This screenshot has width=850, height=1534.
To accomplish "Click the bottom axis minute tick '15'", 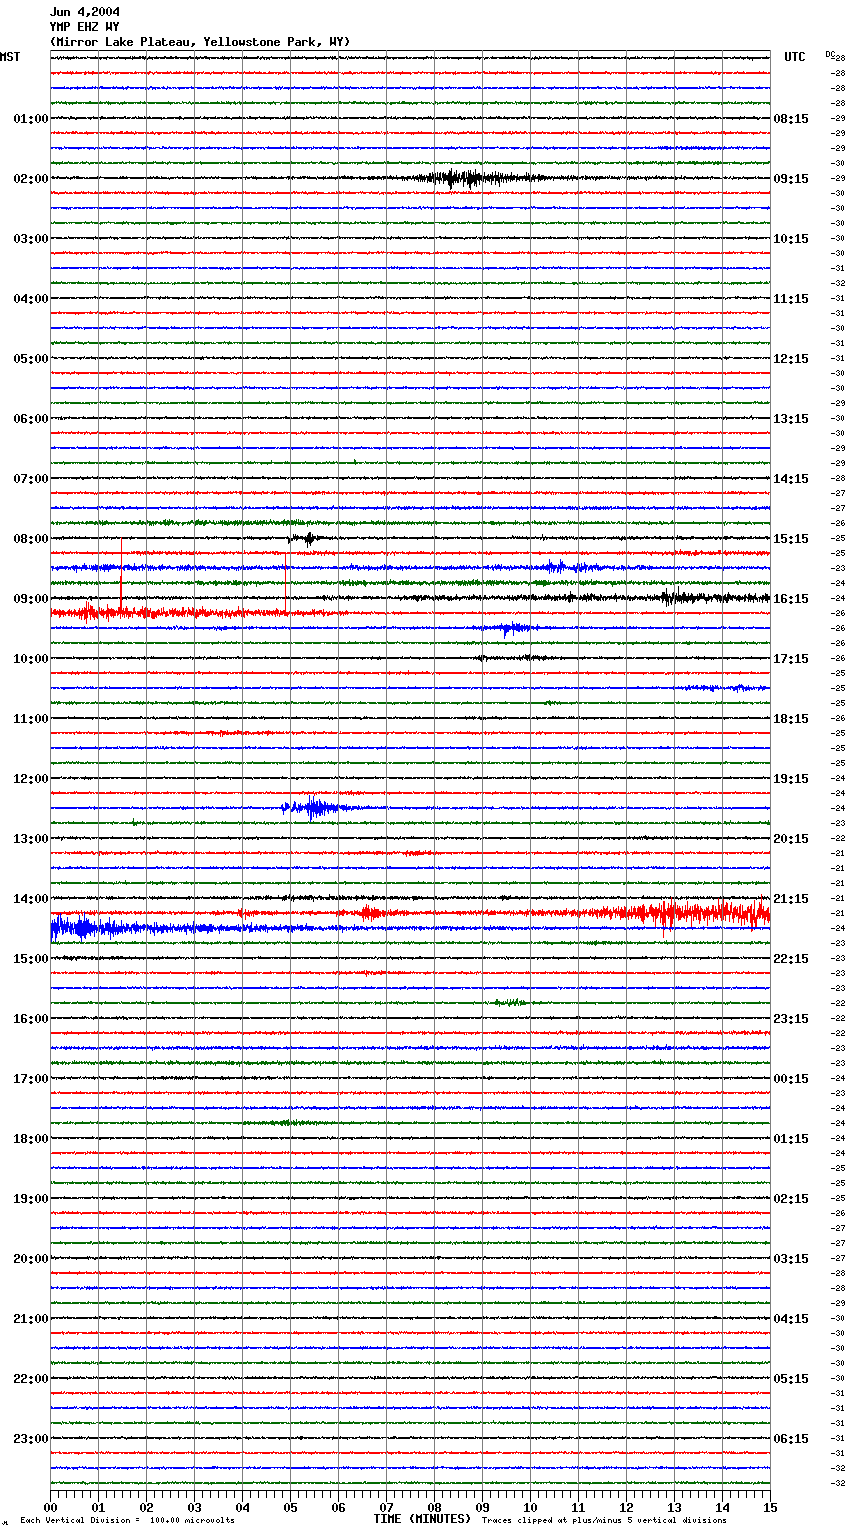I will [770, 1507].
